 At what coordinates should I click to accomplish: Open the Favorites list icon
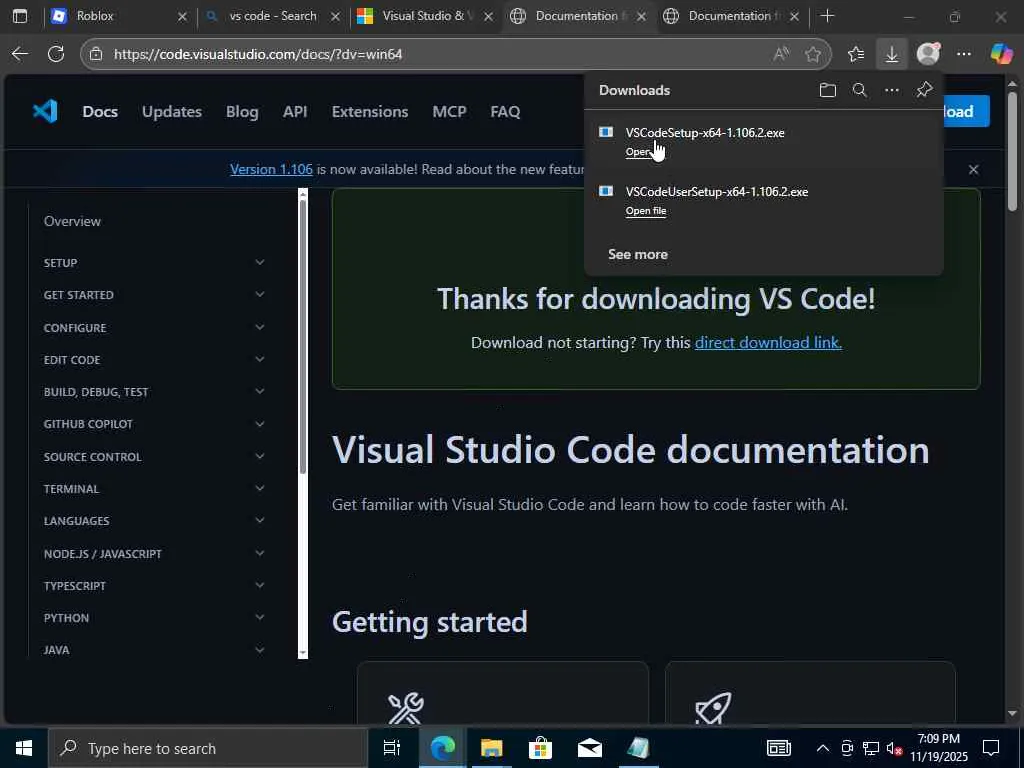[856, 54]
